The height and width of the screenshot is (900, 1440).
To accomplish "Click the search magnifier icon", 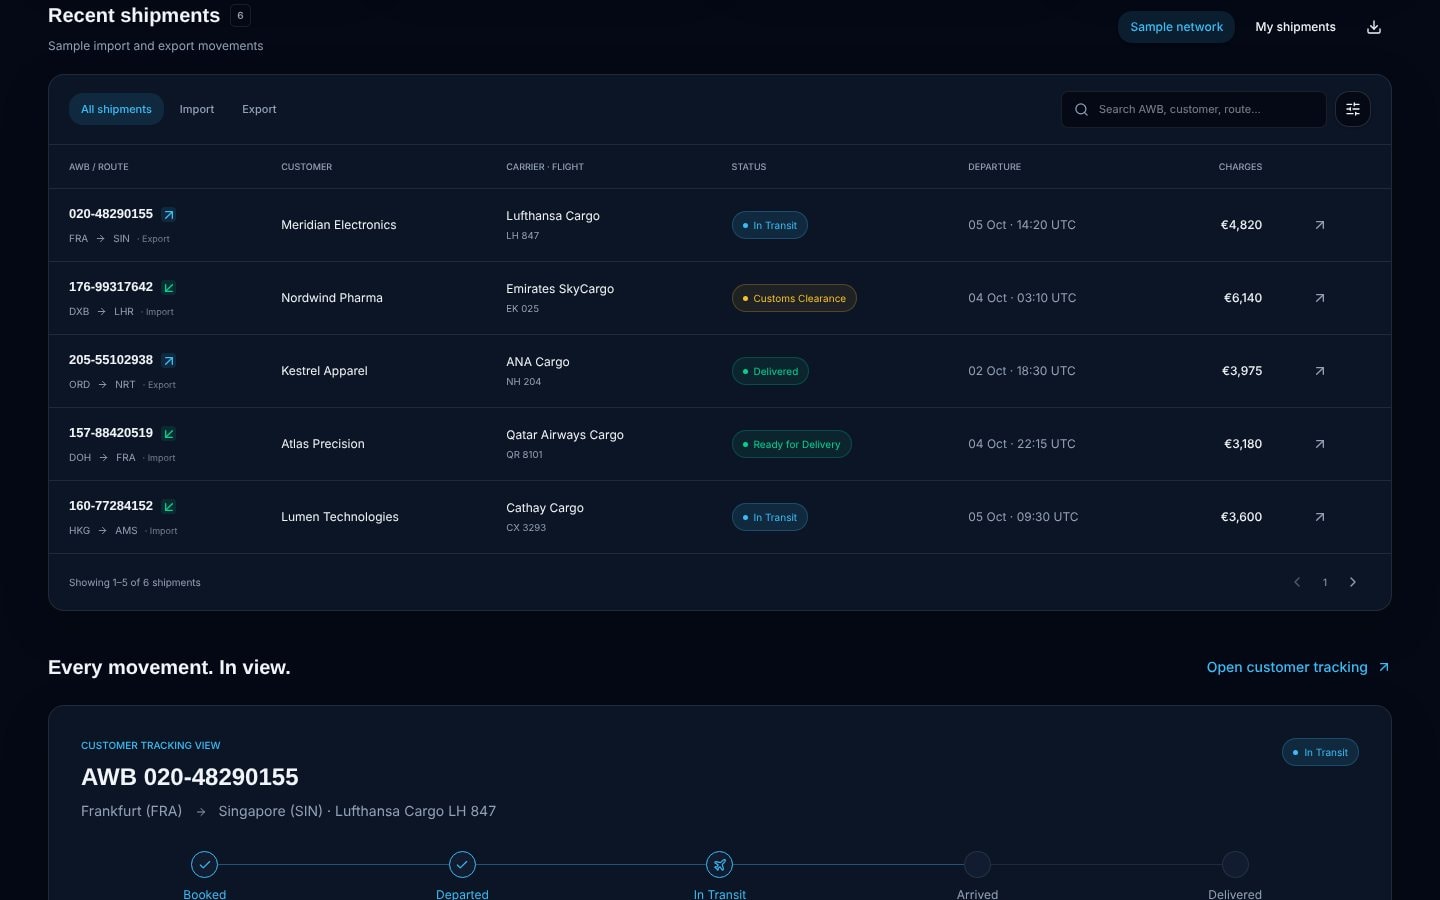I will click(x=1081, y=109).
